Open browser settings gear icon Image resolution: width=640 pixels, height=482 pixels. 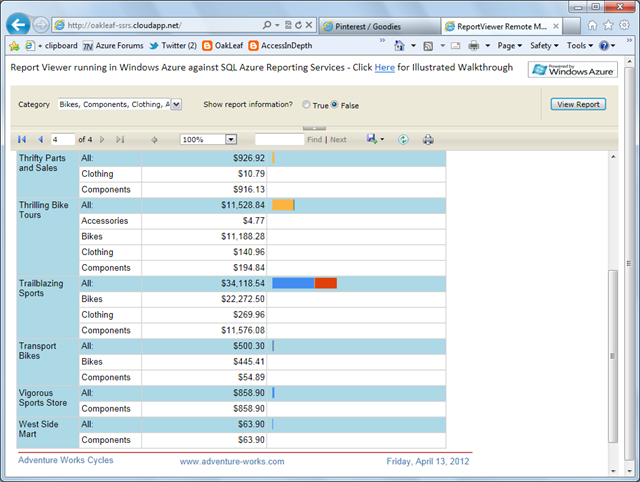(624, 25)
